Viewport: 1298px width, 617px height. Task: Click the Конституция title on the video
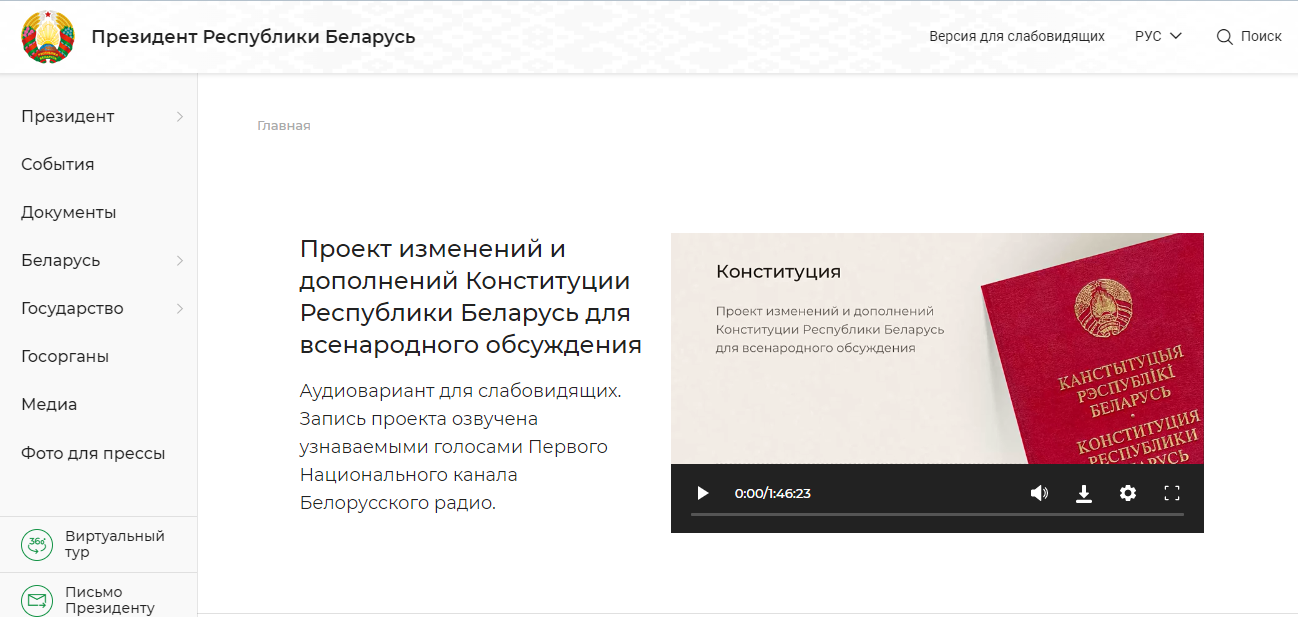779,271
